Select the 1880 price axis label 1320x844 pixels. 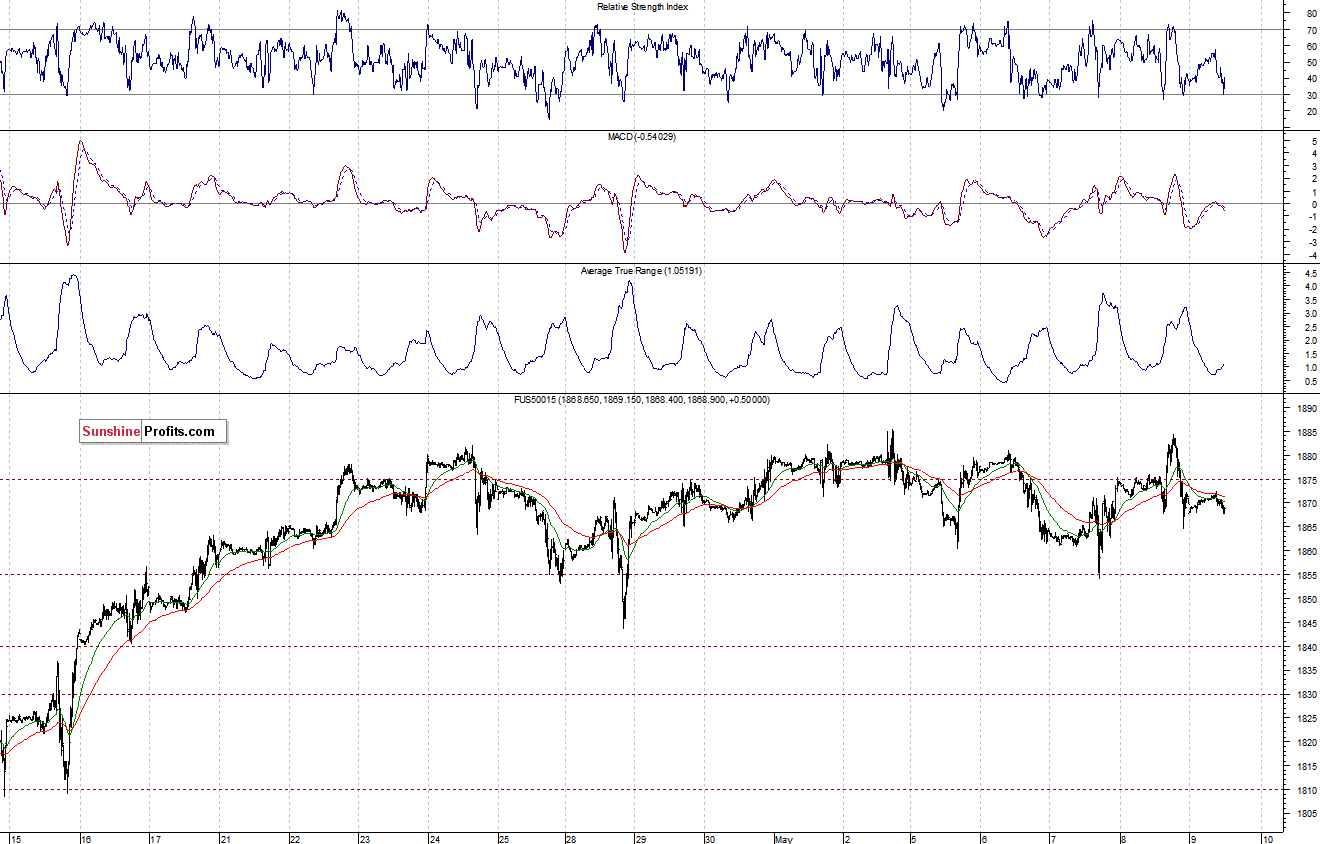(1306, 457)
